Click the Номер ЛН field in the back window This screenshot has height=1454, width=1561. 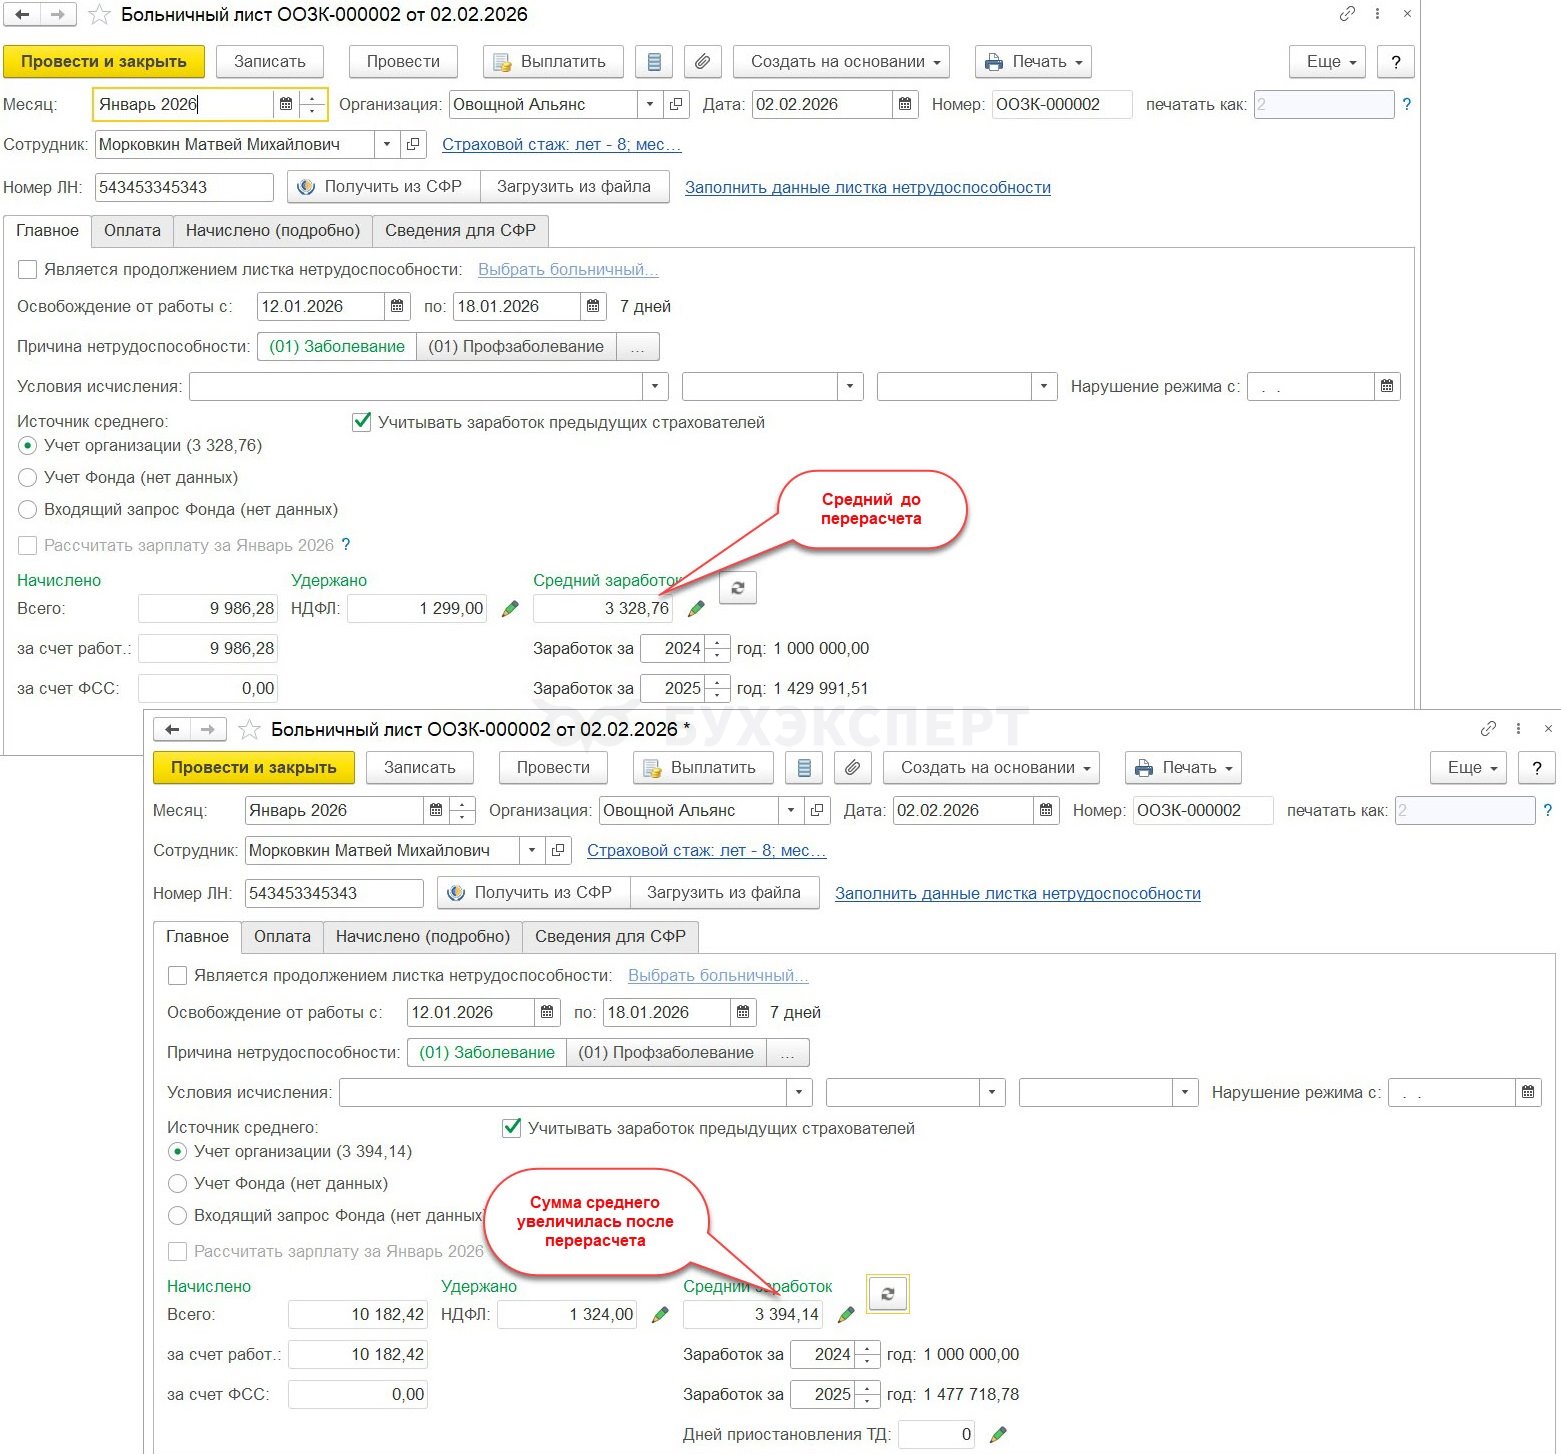pyautogui.click(x=184, y=187)
